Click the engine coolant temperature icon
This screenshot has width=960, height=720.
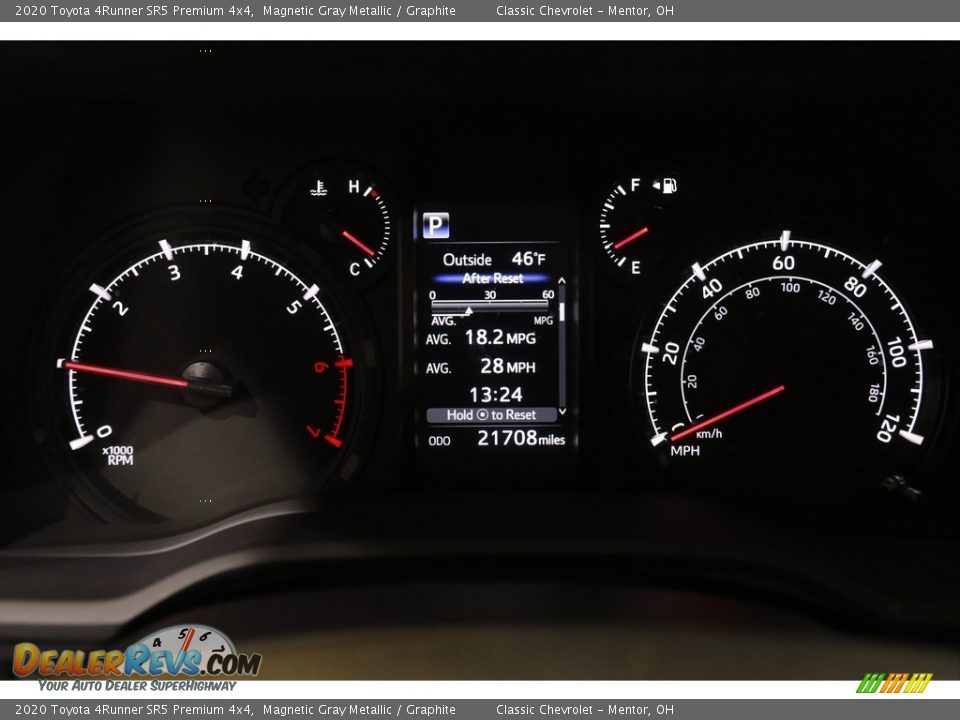pos(318,189)
